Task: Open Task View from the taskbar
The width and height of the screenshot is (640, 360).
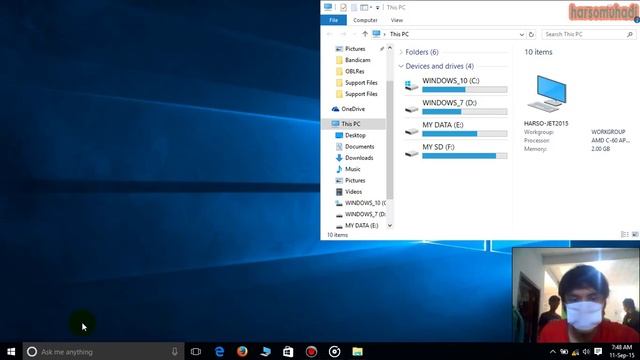Action: click(x=196, y=351)
